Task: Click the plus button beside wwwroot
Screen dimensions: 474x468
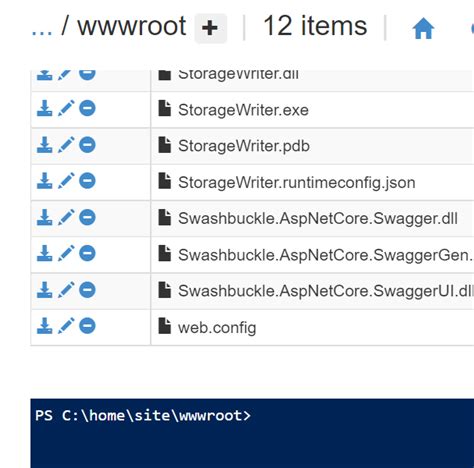Action: [x=211, y=28]
